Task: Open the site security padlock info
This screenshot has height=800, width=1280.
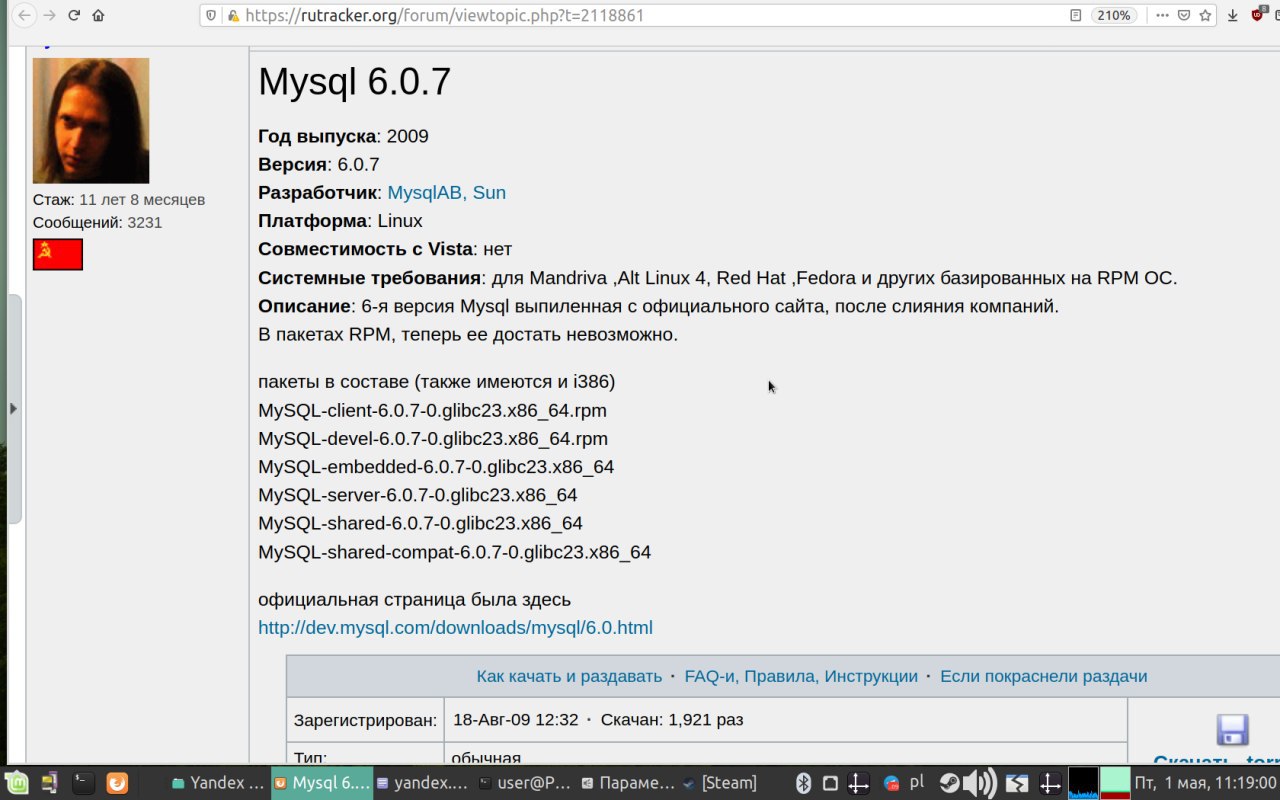Action: [x=233, y=15]
